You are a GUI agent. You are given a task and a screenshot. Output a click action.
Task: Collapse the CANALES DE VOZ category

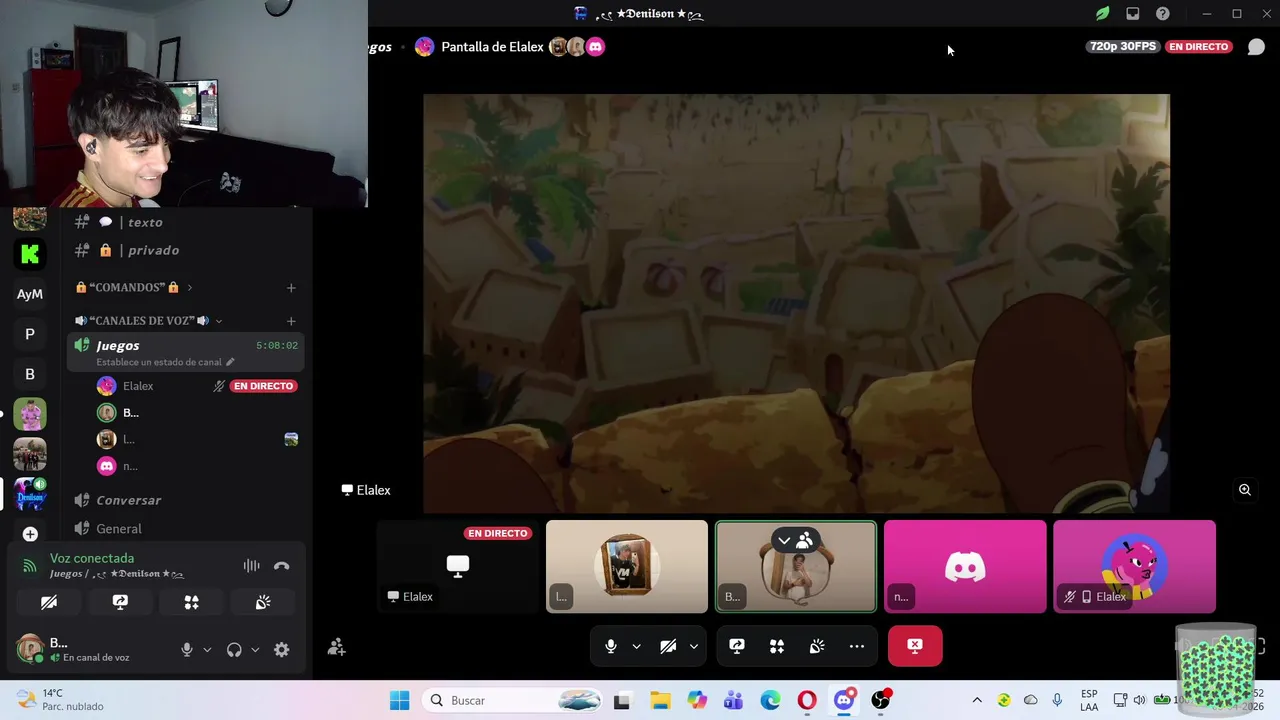[149, 320]
